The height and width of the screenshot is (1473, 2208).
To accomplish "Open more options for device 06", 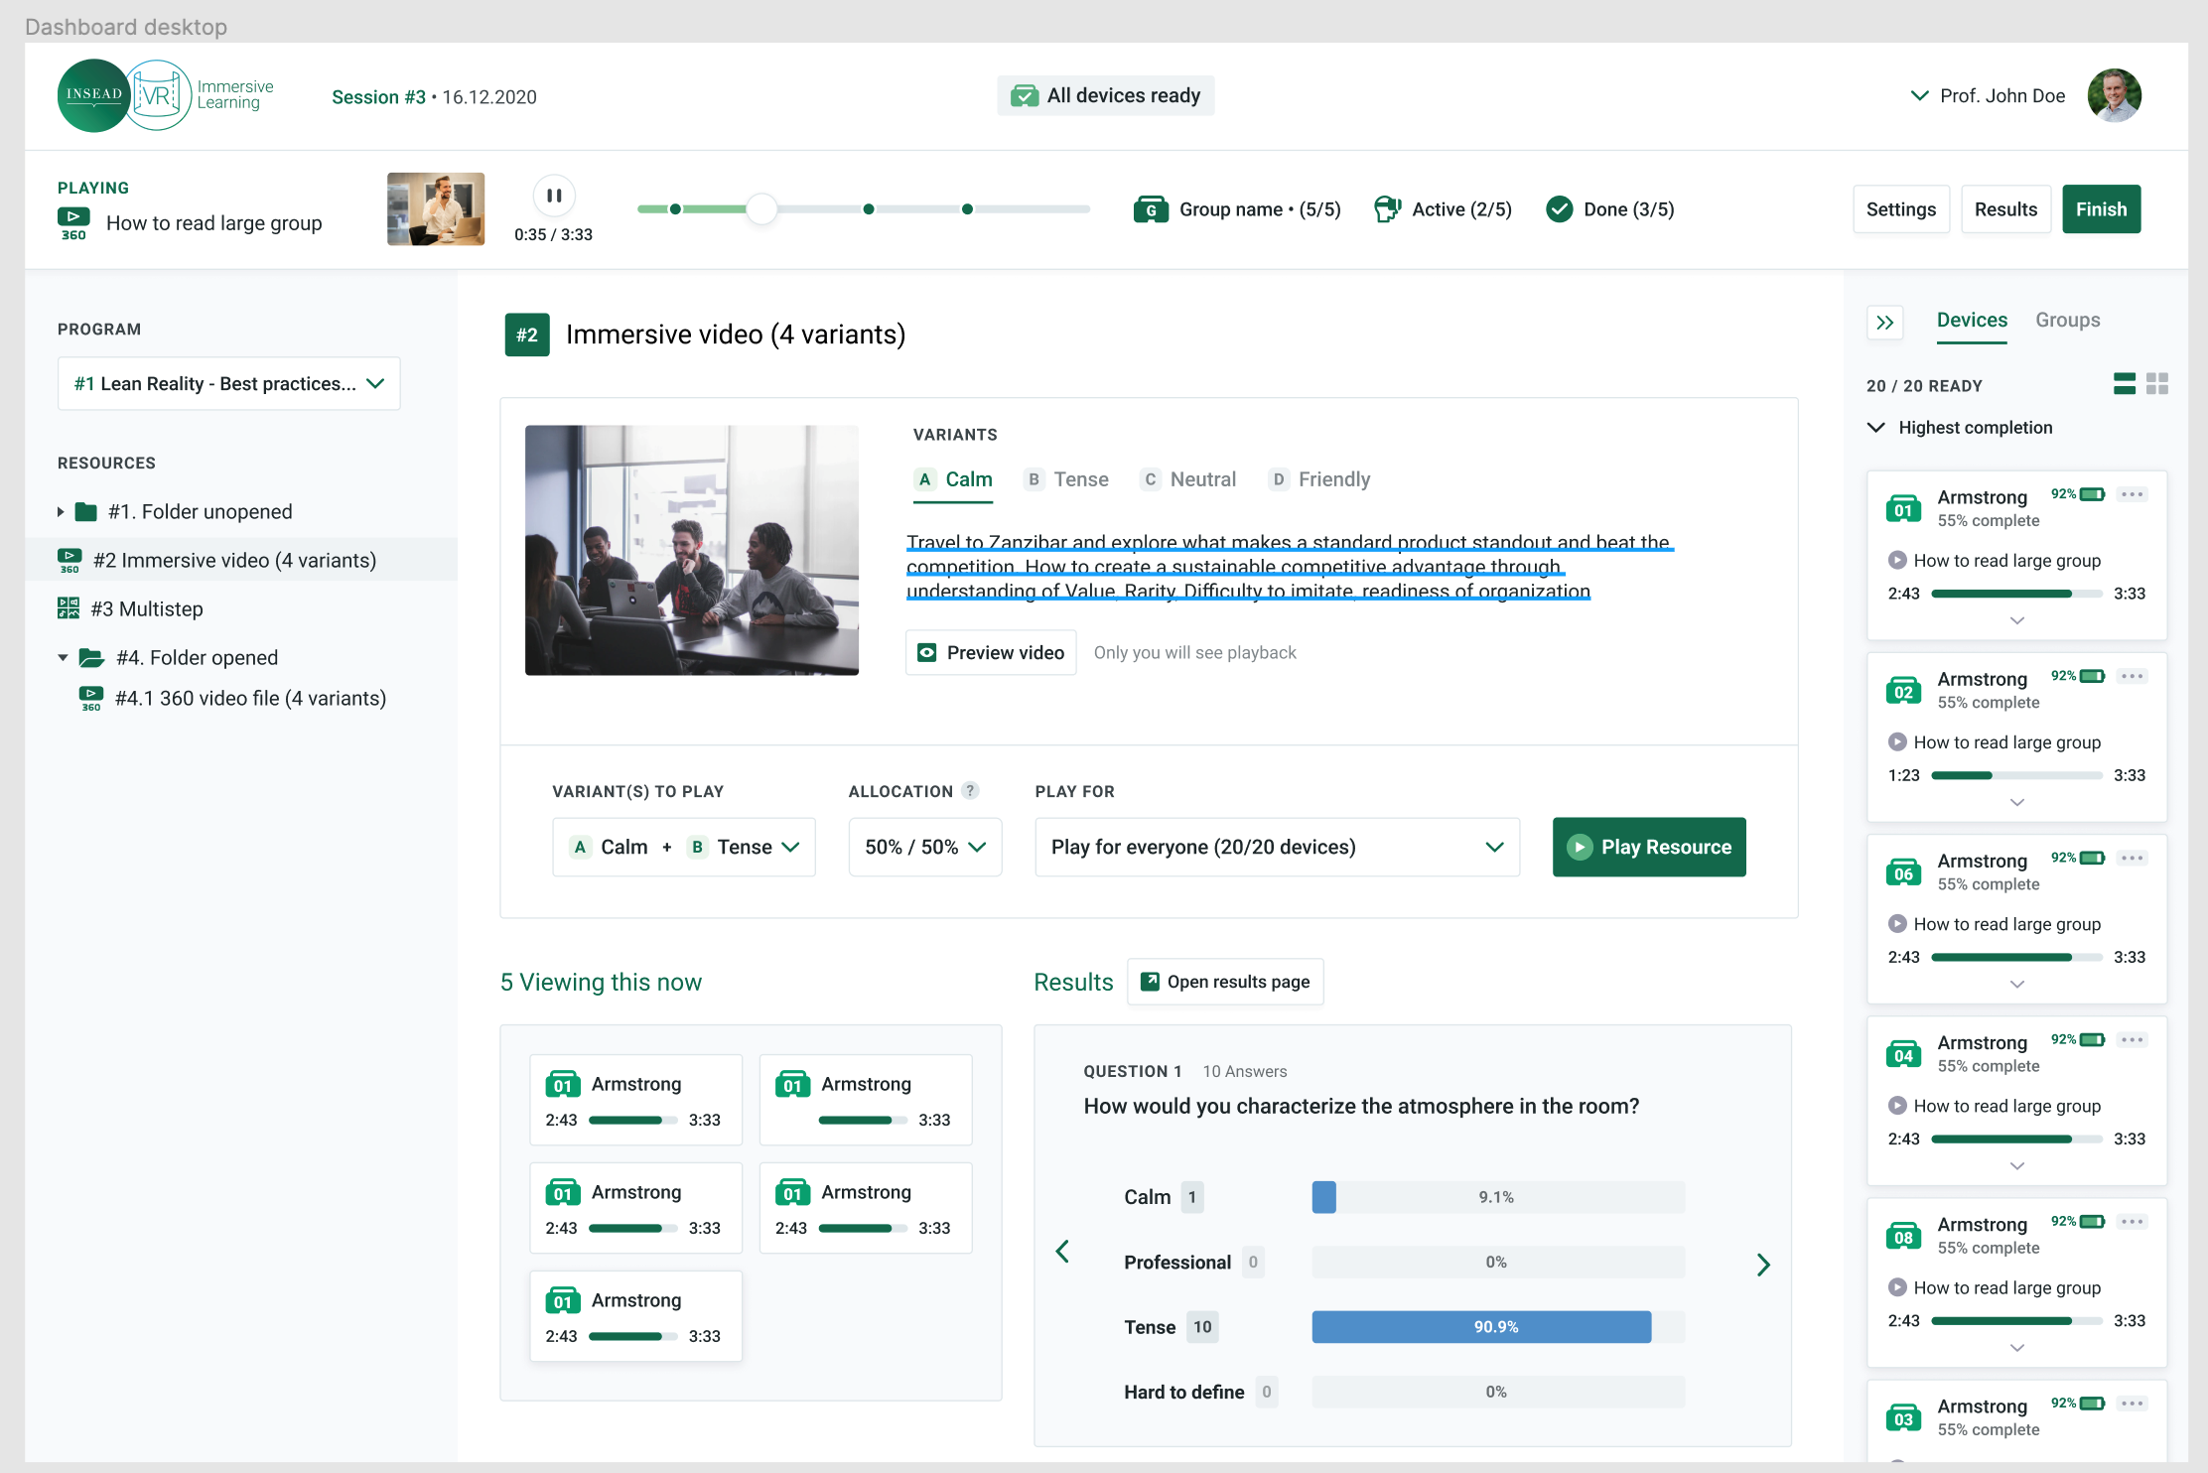I will tap(2132, 859).
